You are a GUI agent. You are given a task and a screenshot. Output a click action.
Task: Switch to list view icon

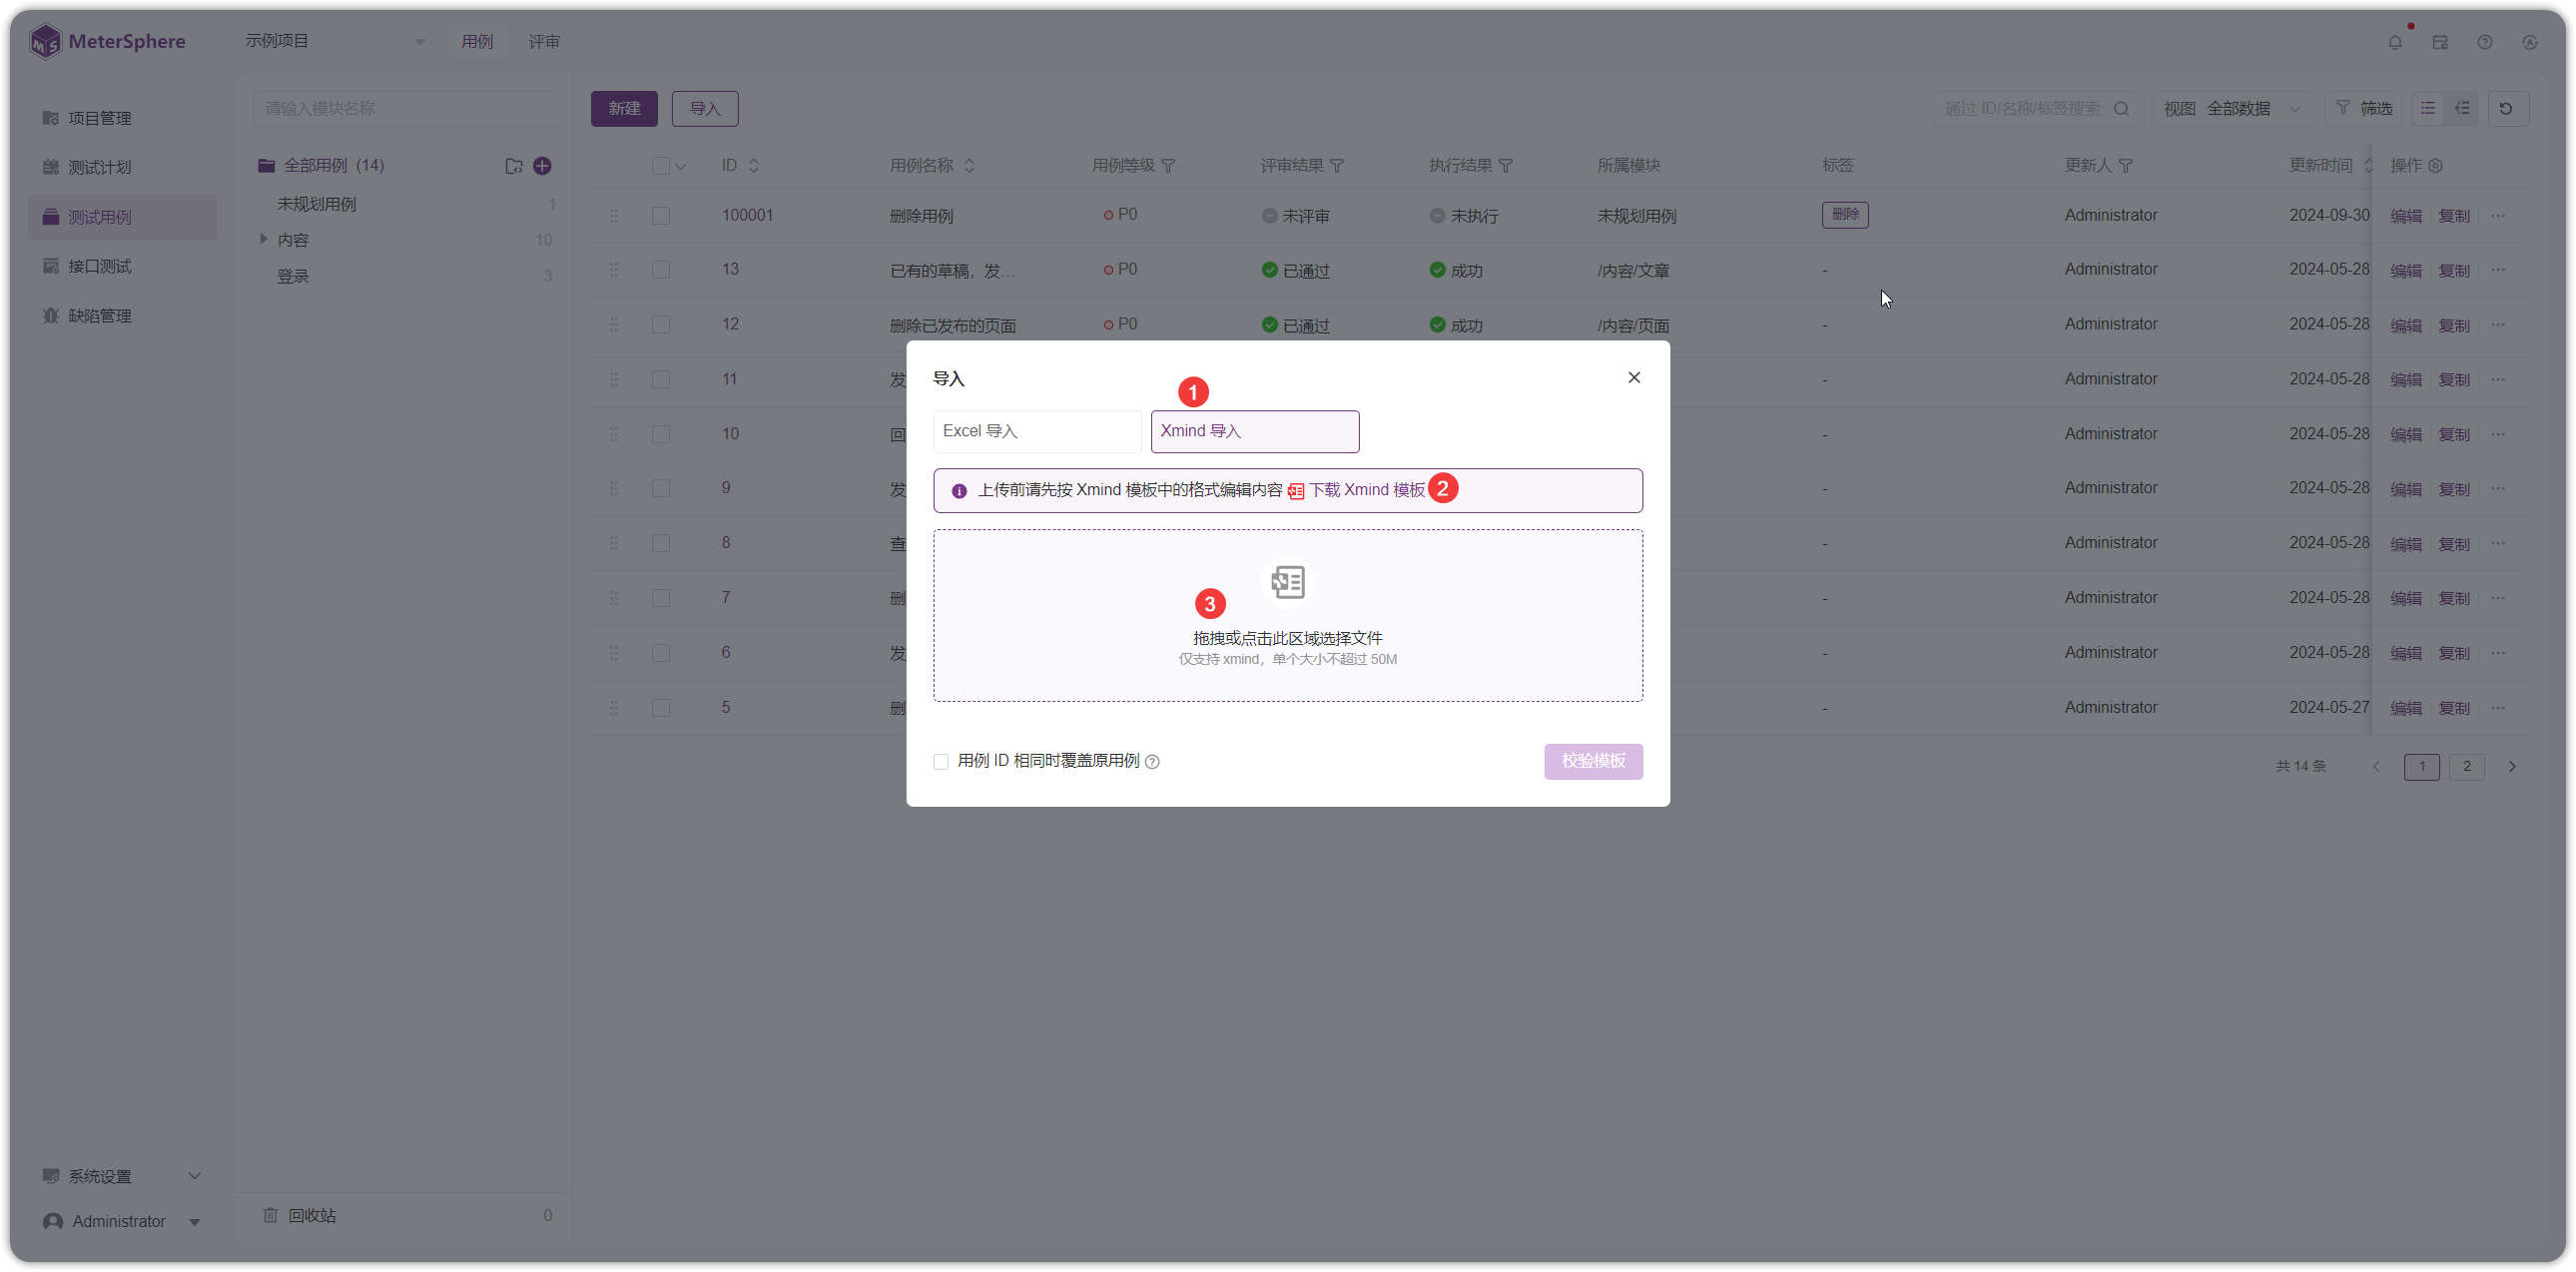tap(2428, 108)
